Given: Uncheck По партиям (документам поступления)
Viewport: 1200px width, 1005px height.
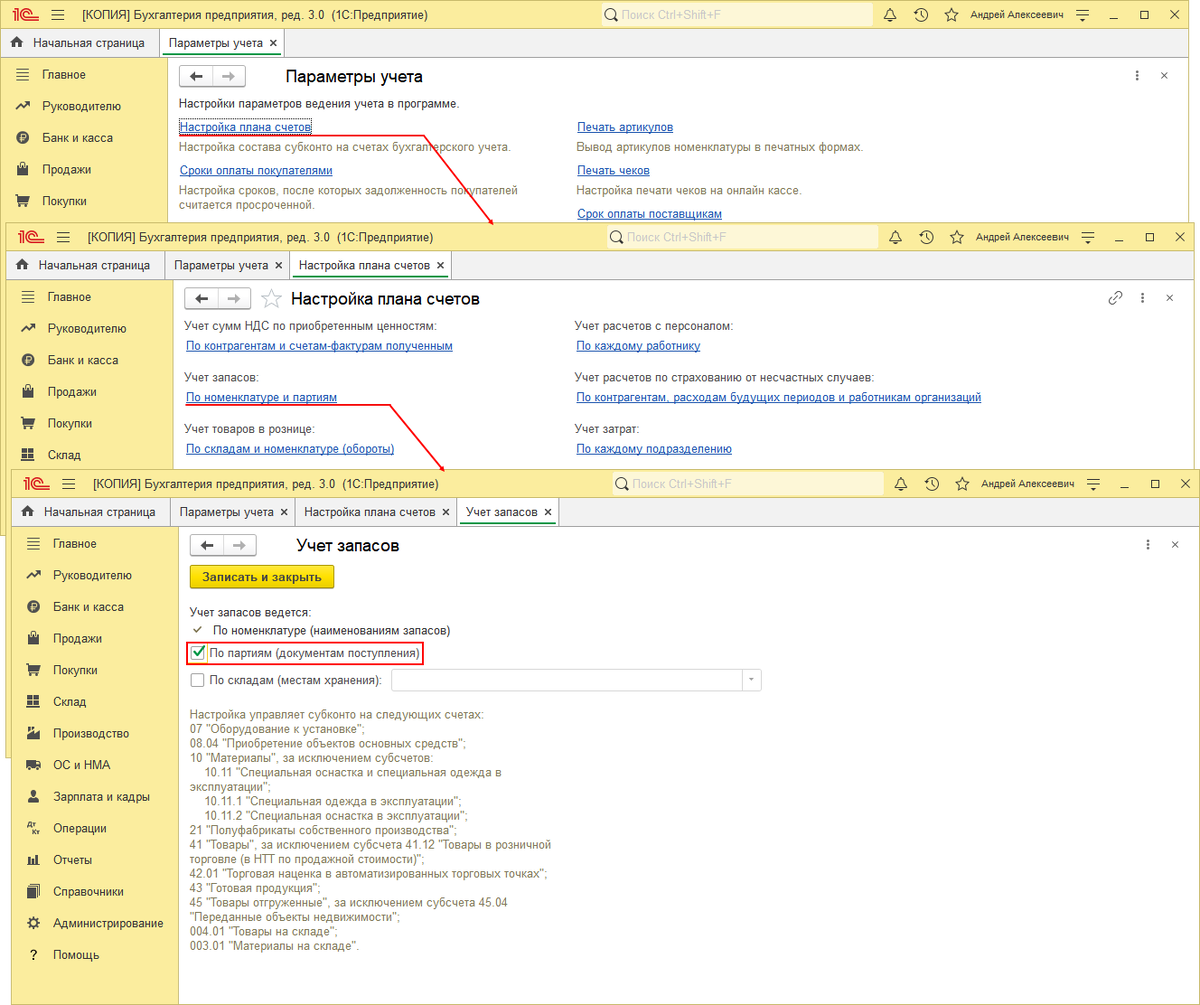Looking at the screenshot, I should click(x=198, y=654).
